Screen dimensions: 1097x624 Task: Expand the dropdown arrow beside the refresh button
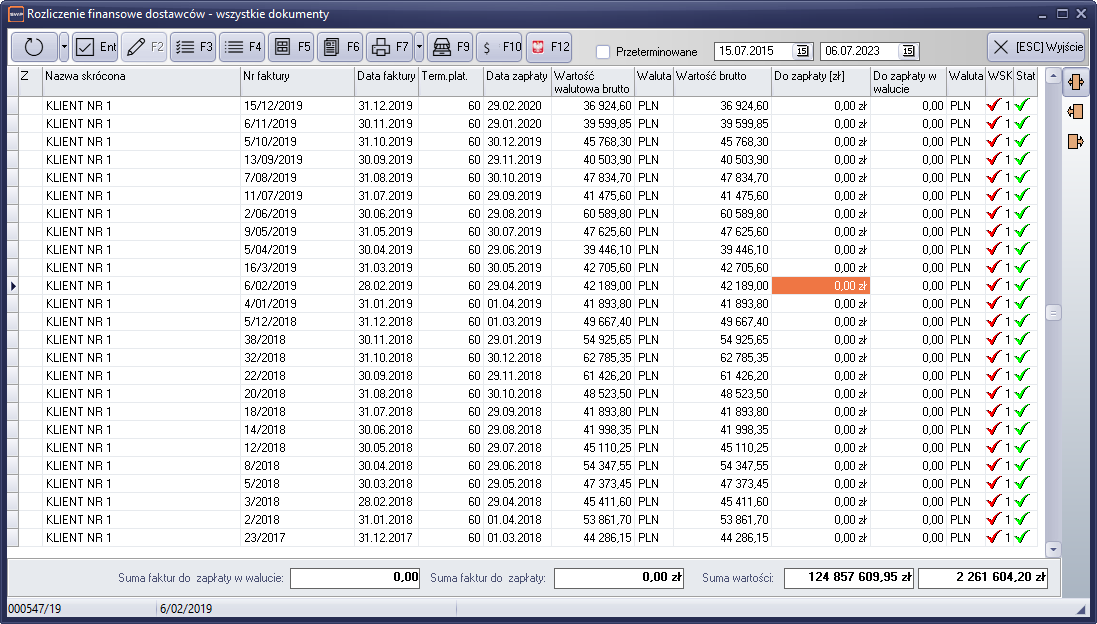(x=64, y=47)
